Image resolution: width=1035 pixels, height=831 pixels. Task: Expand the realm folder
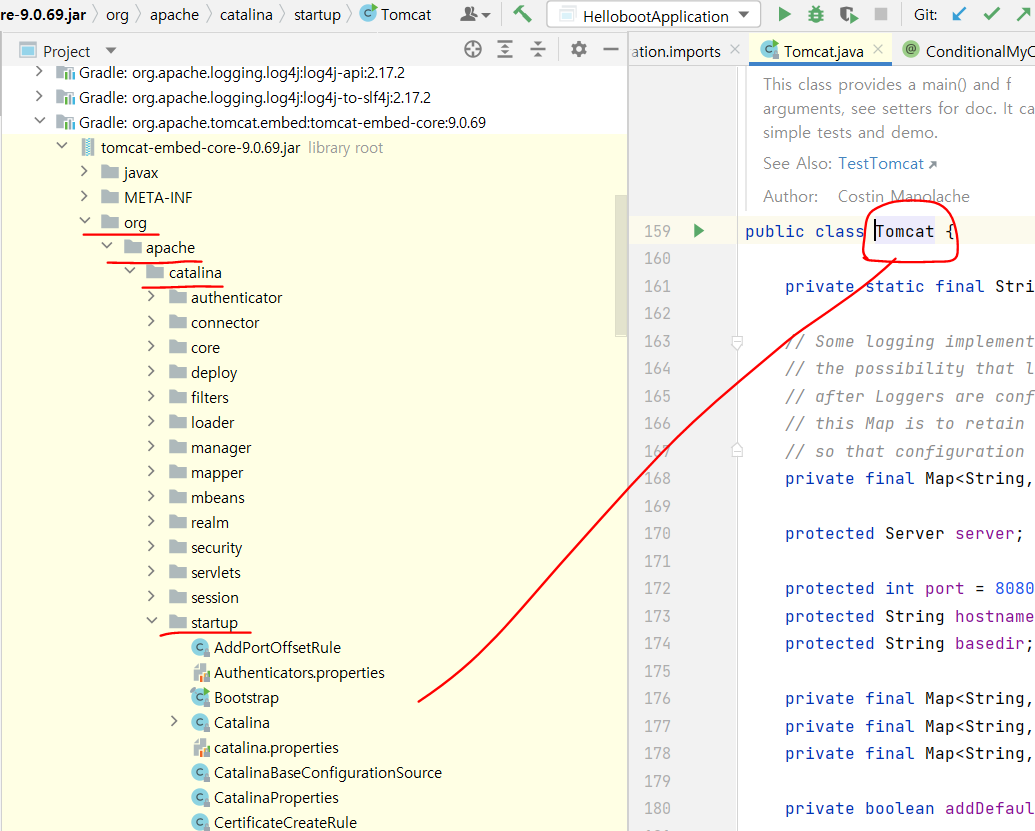[151, 521]
